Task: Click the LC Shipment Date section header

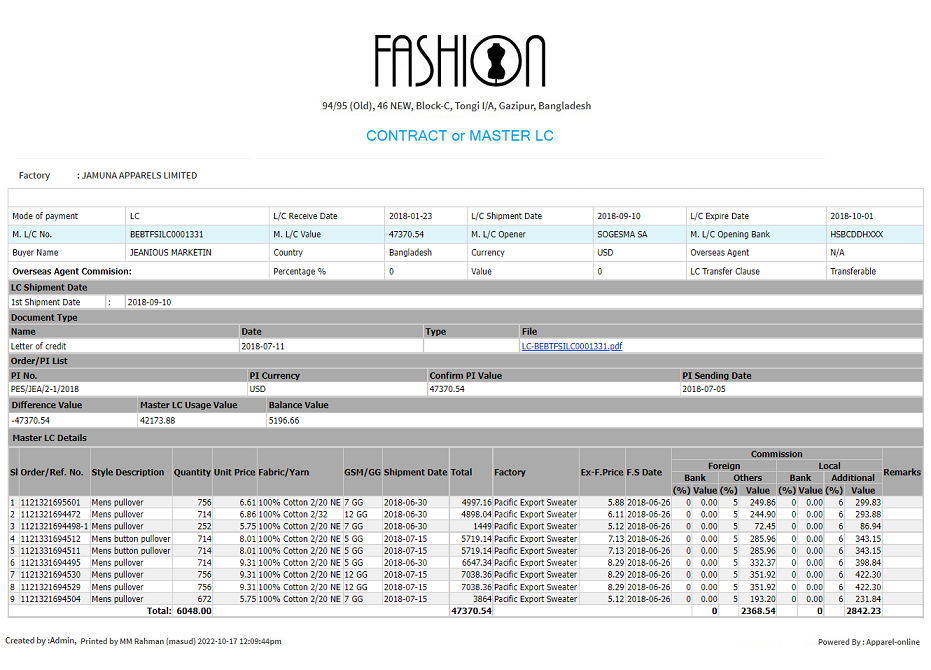Action: (49, 287)
